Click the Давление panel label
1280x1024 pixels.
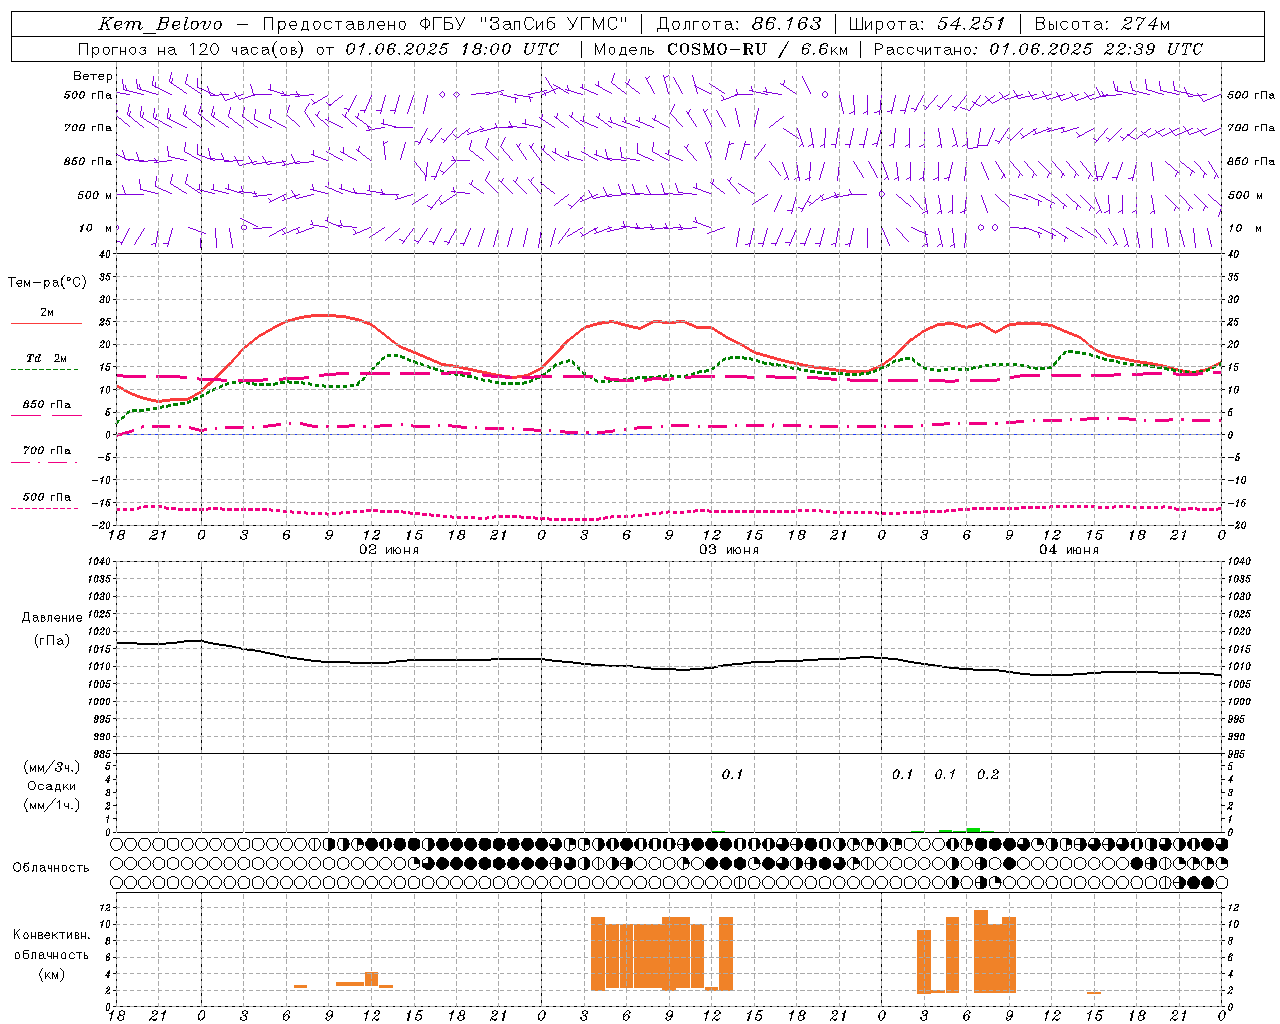coord(52,618)
